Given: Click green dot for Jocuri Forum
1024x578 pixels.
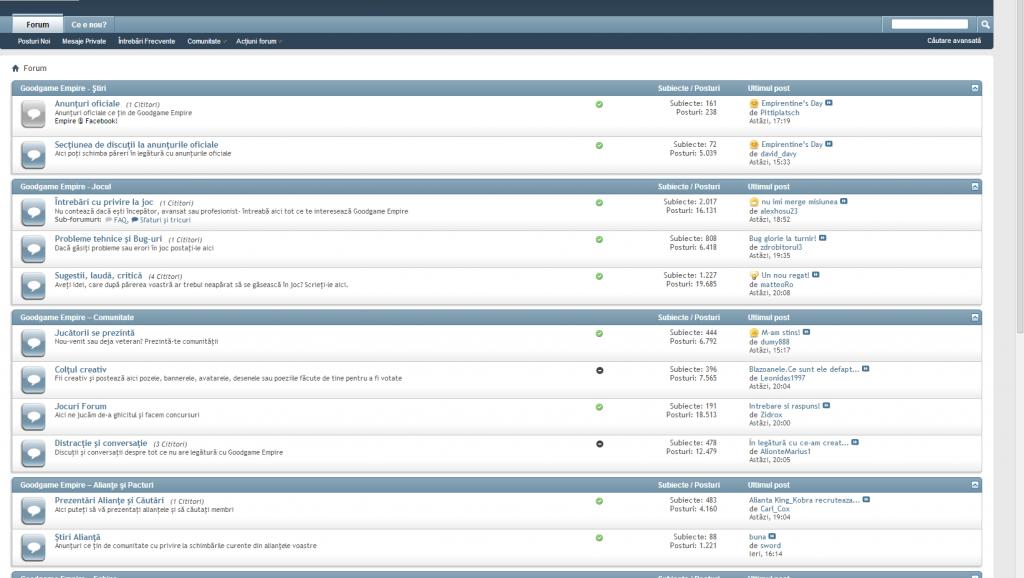Looking at the screenshot, I should (599, 407).
